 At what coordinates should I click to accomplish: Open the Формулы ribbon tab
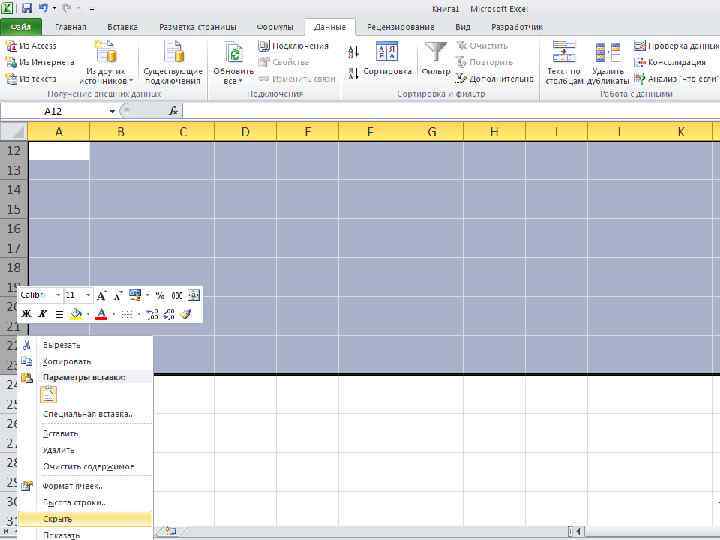275,27
